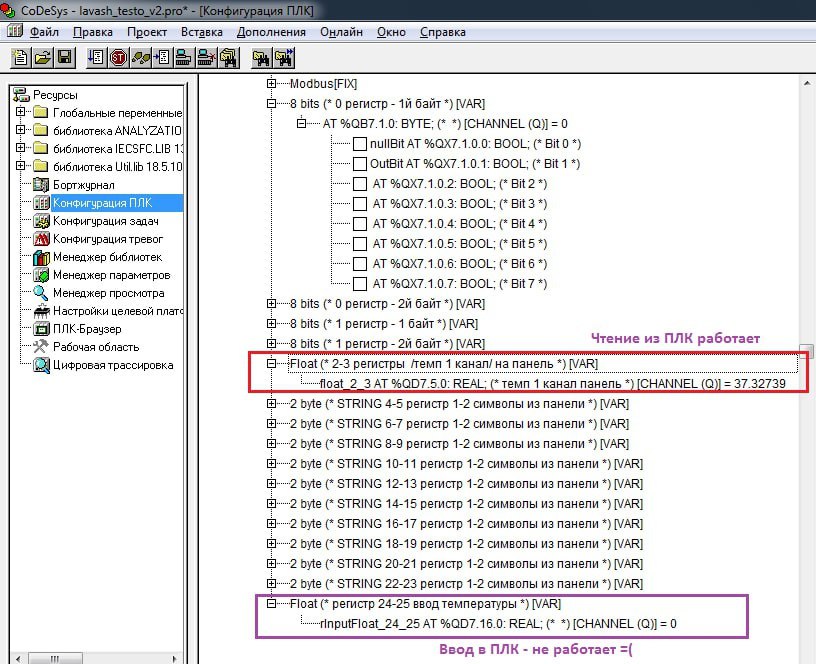Open the Справка menu
The height and width of the screenshot is (664, 816).
[x=443, y=32]
